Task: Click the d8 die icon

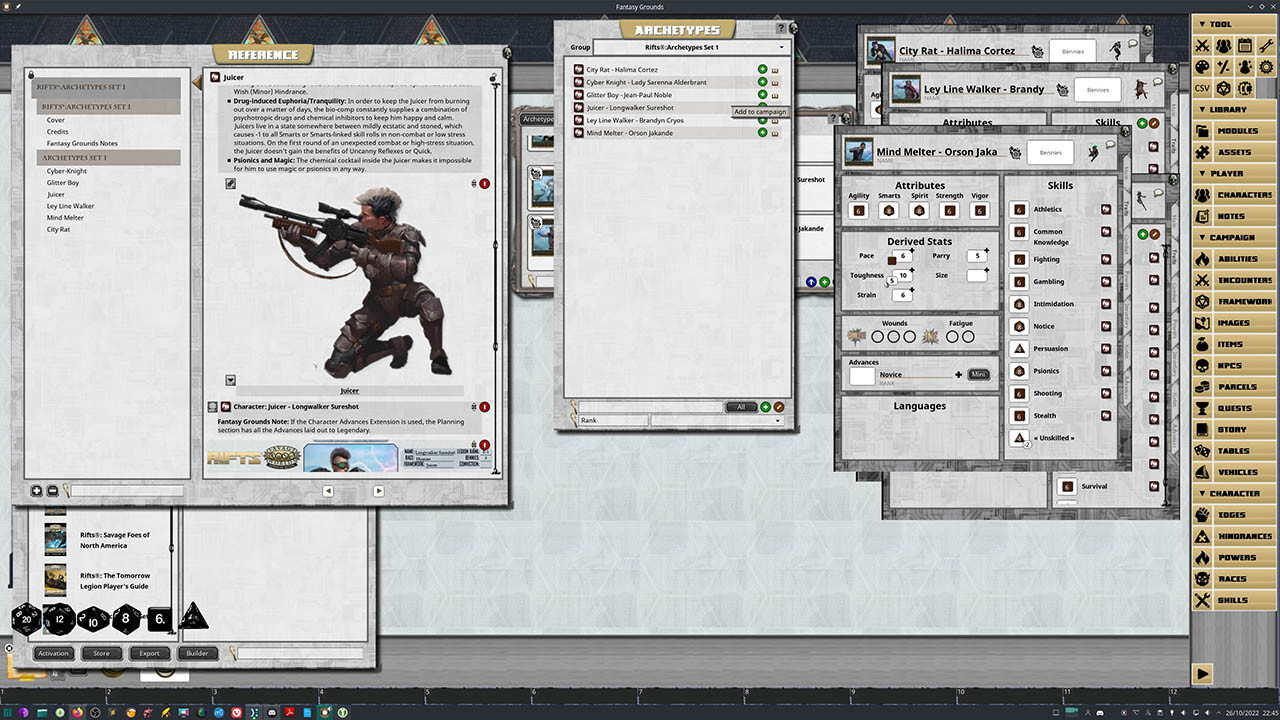Action: [126, 620]
